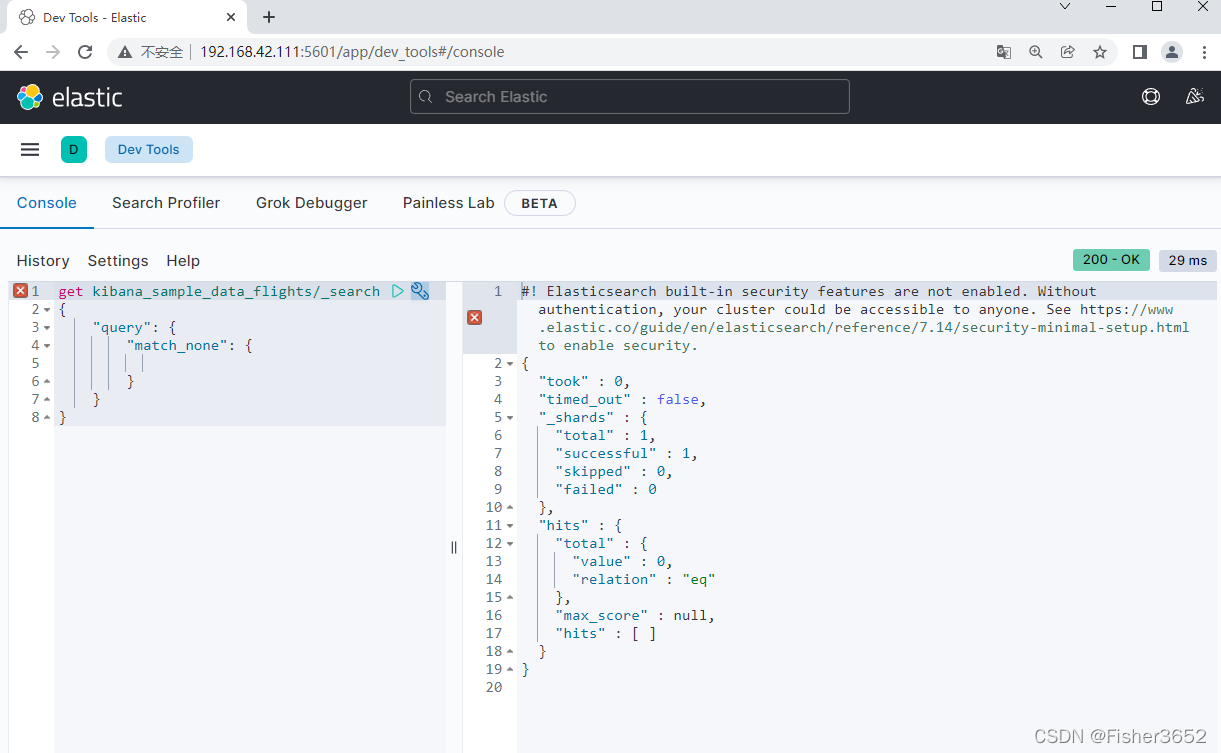Viewport: 1221px width, 753px height.
Task: Fold the closing brace at response line 18
Action: [510, 651]
